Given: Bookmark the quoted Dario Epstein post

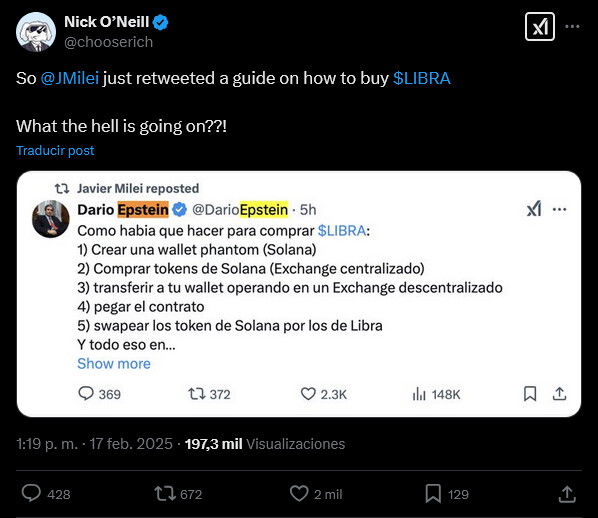Looking at the screenshot, I should coord(530,394).
